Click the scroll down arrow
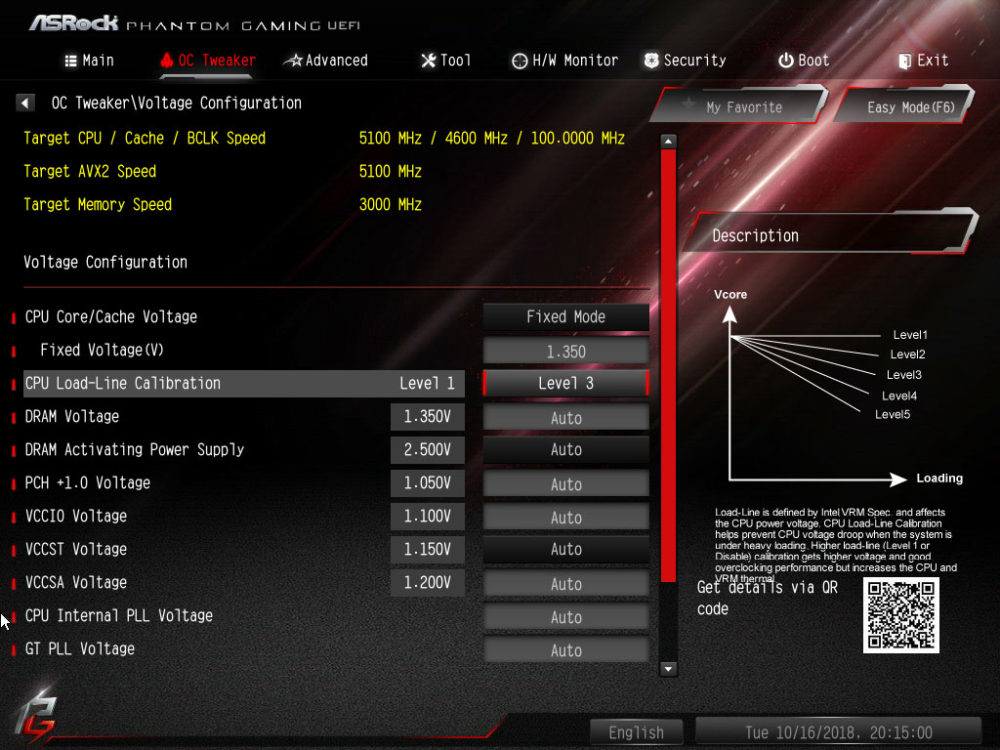Image resolution: width=1000 pixels, height=750 pixels. pyautogui.click(x=668, y=669)
